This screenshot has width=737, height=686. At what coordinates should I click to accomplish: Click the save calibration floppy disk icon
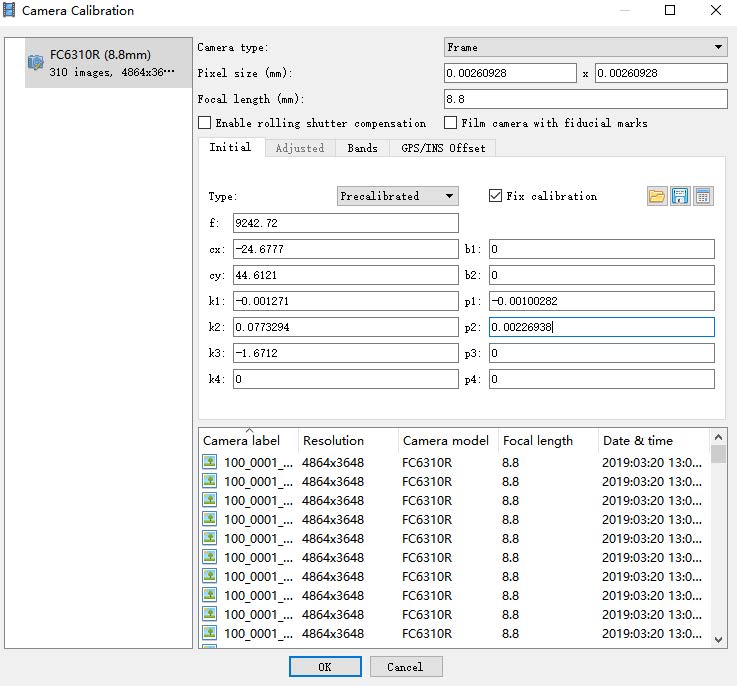(x=680, y=197)
